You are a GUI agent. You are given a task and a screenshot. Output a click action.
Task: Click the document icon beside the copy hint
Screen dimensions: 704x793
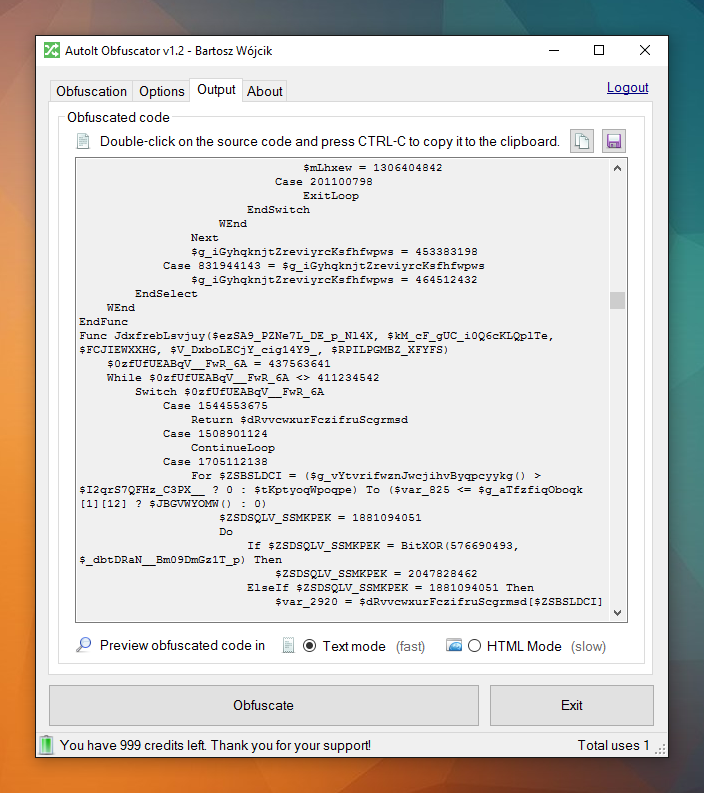pyautogui.click(x=83, y=141)
